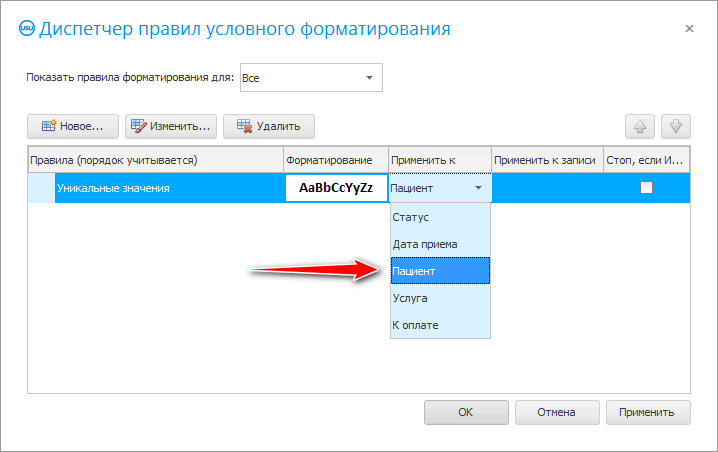The height and width of the screenshot is (452, 718).
Task: Expand the Пациент combo box arrow
Action: (x=478, y=188)
